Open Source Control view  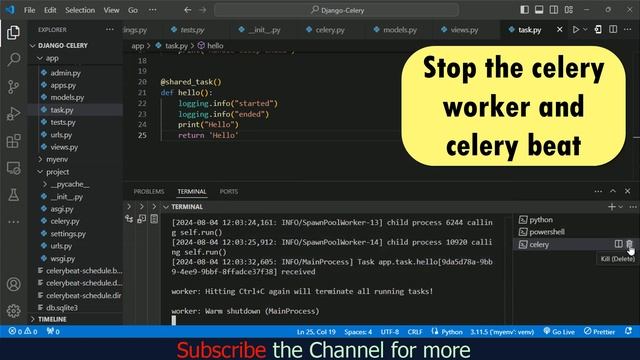[13, 87]
